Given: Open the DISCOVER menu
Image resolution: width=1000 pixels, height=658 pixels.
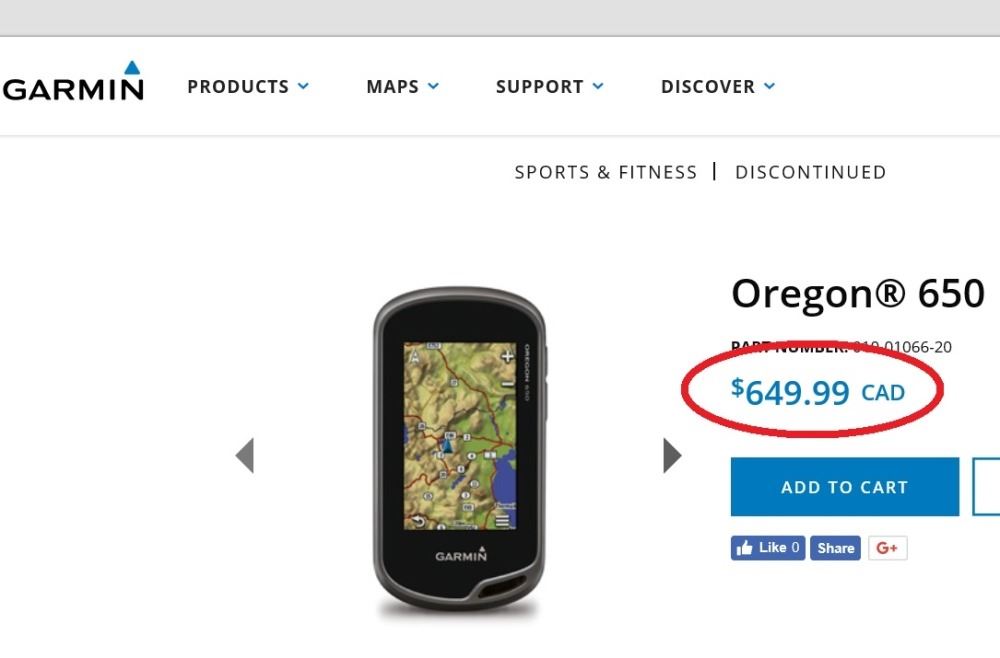Looking at the screenshot, I should (718, 87).
